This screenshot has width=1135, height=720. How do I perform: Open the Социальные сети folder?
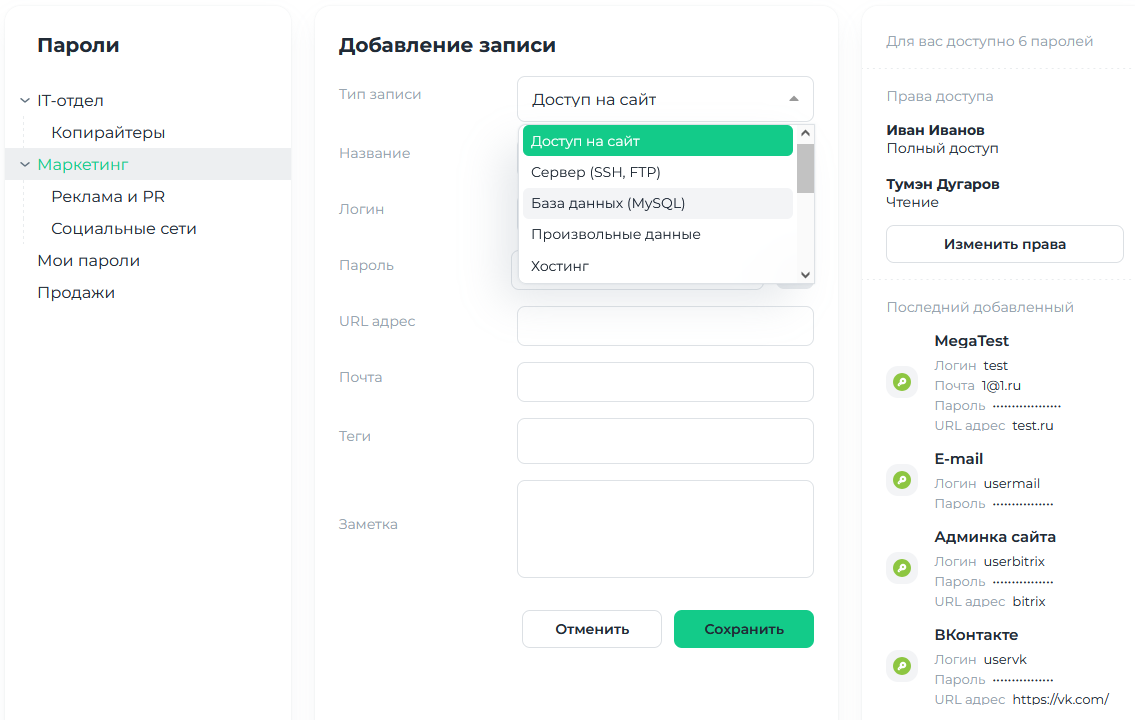coord(124,229)
